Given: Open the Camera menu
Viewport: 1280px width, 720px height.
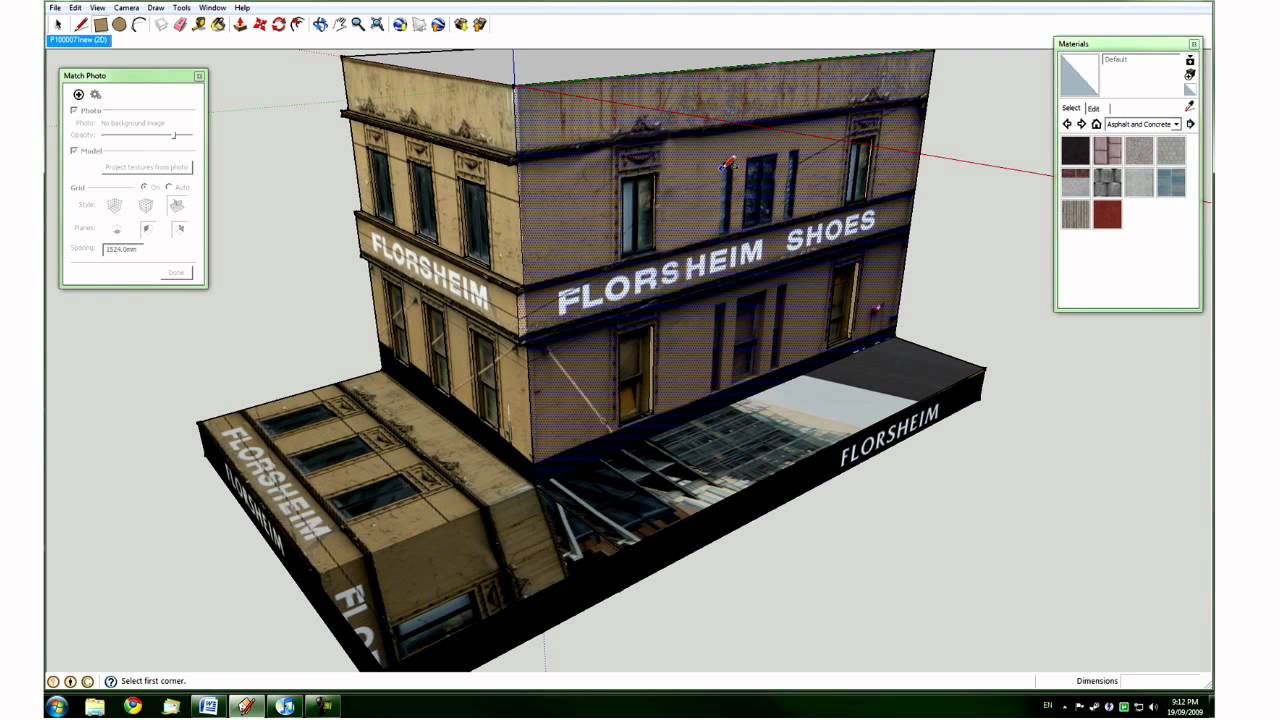Looking at the screenshot, I should pos(126,7).
